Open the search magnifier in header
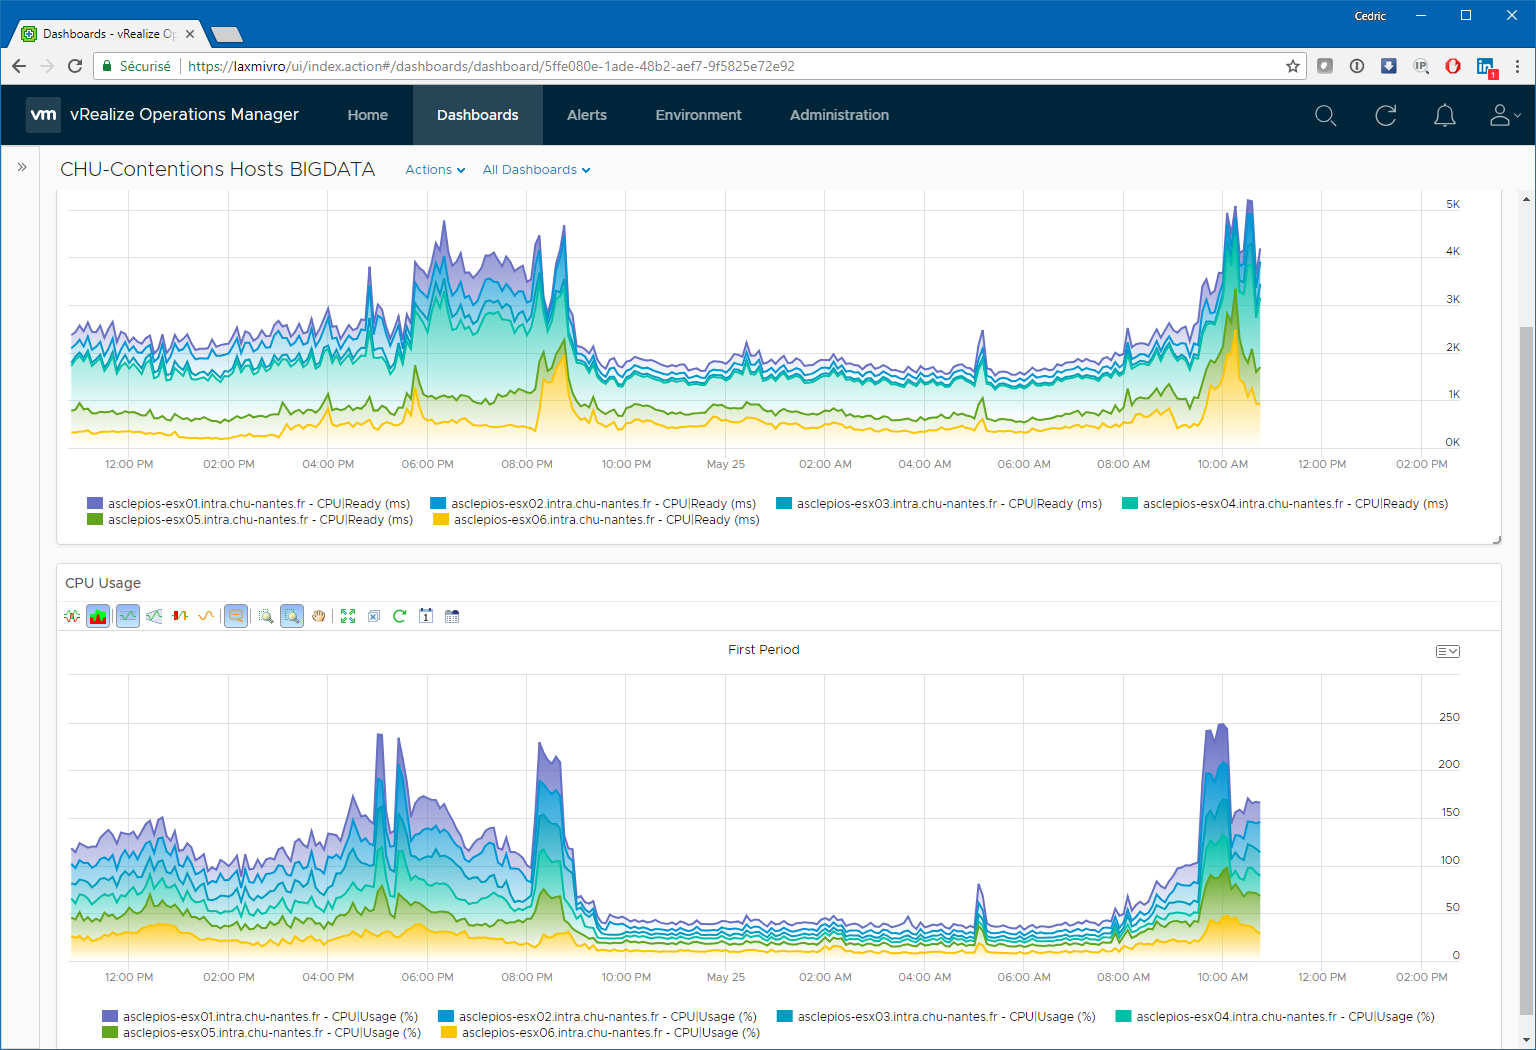Viewport: 1536px width, 1050px height. click(x=1325, y=115)
